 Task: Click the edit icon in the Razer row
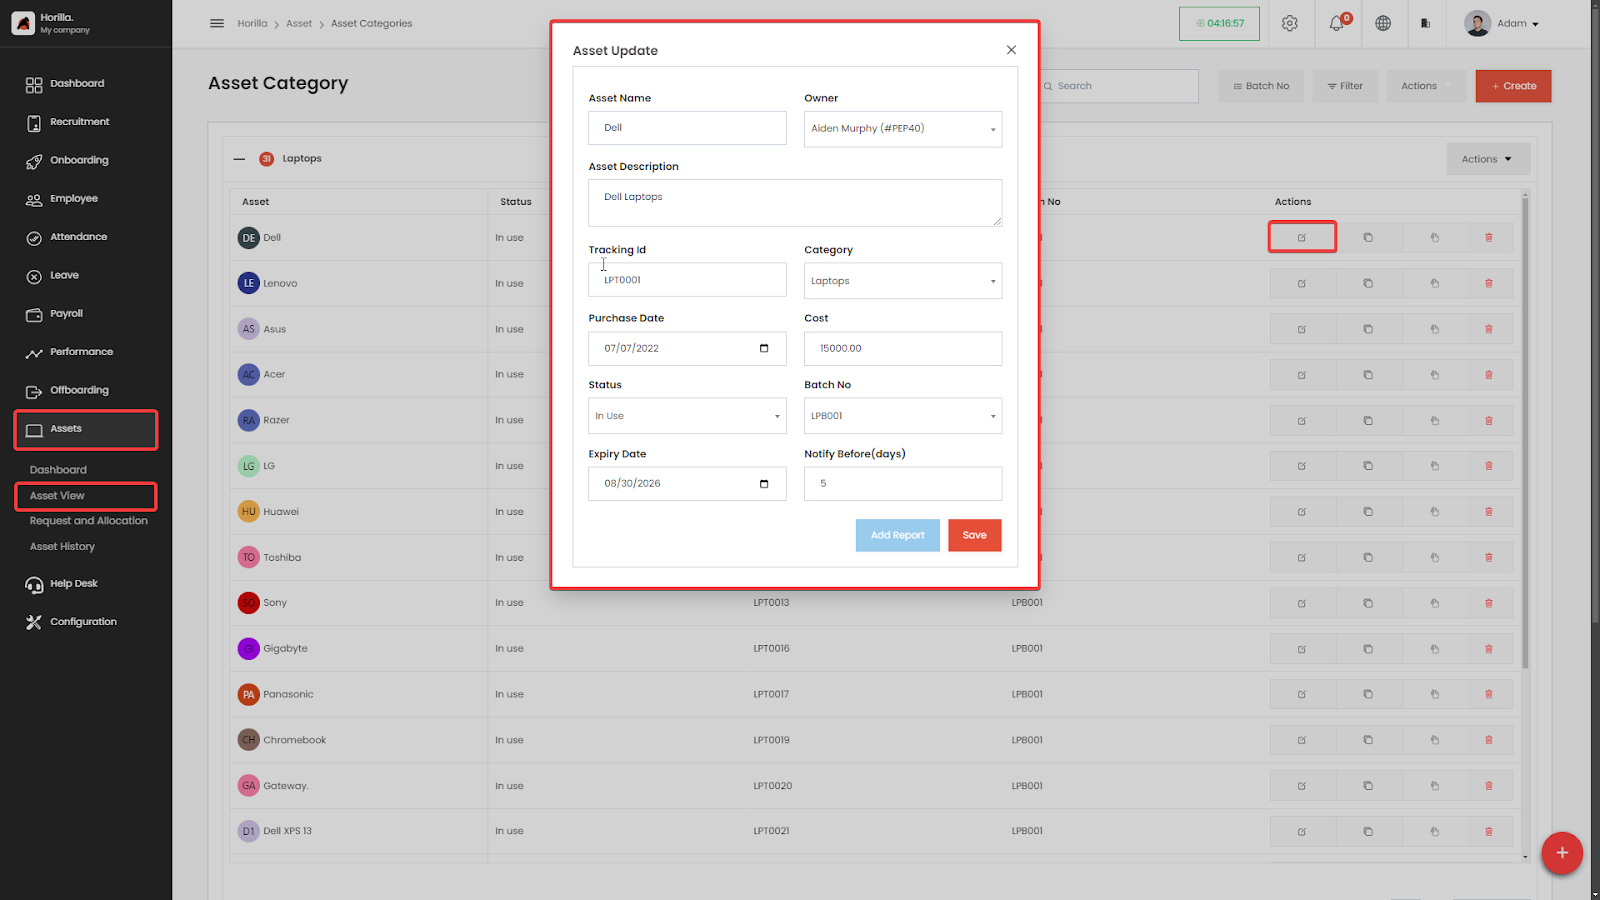[1302, 421]
